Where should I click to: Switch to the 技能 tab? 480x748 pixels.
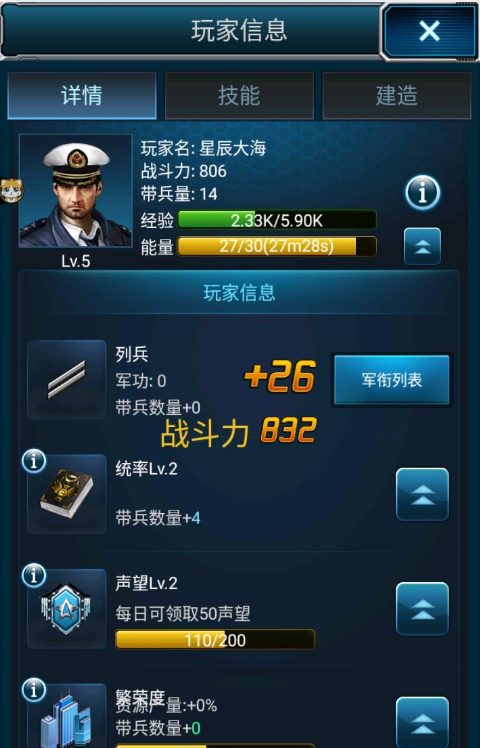coord(239,95)
